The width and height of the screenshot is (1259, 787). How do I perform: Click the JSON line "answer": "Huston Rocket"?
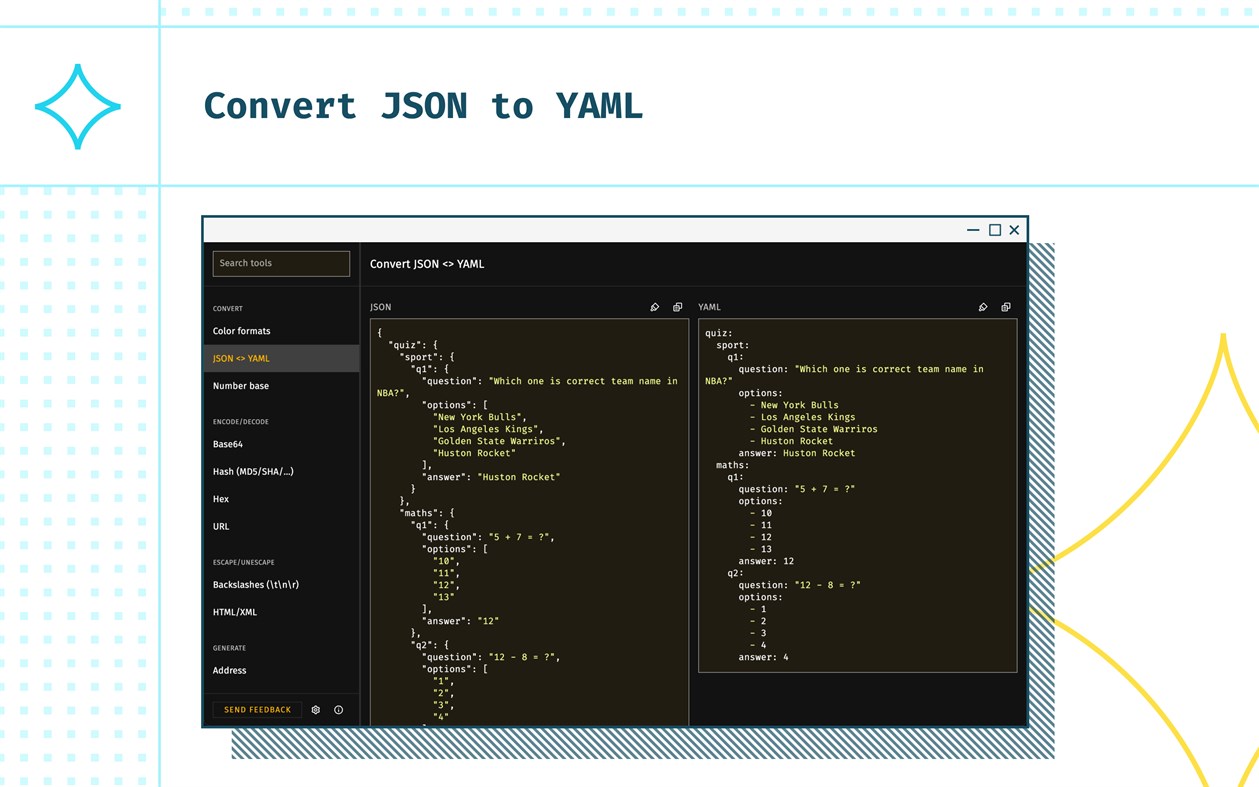(x=491, y=477)
